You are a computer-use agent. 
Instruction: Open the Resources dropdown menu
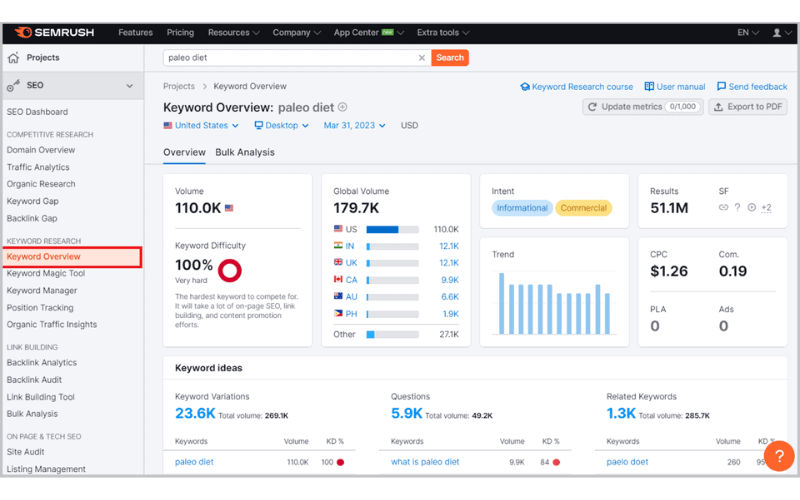pyautogui.click(x=234, y=33)
